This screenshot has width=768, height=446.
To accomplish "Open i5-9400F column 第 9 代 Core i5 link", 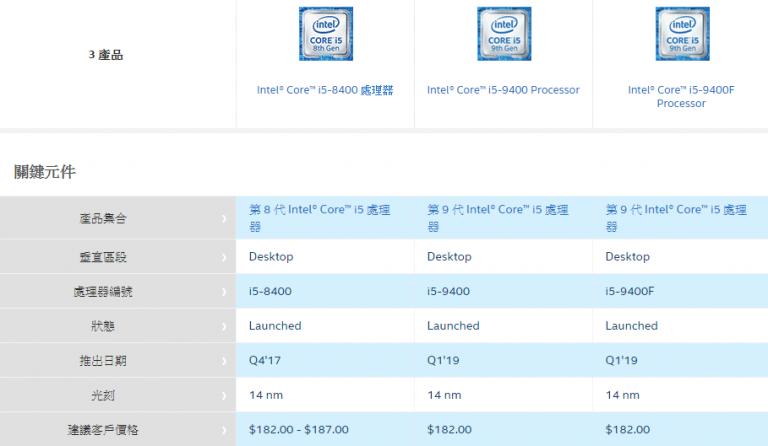I will pyautogui.click(x=676, y=218).
